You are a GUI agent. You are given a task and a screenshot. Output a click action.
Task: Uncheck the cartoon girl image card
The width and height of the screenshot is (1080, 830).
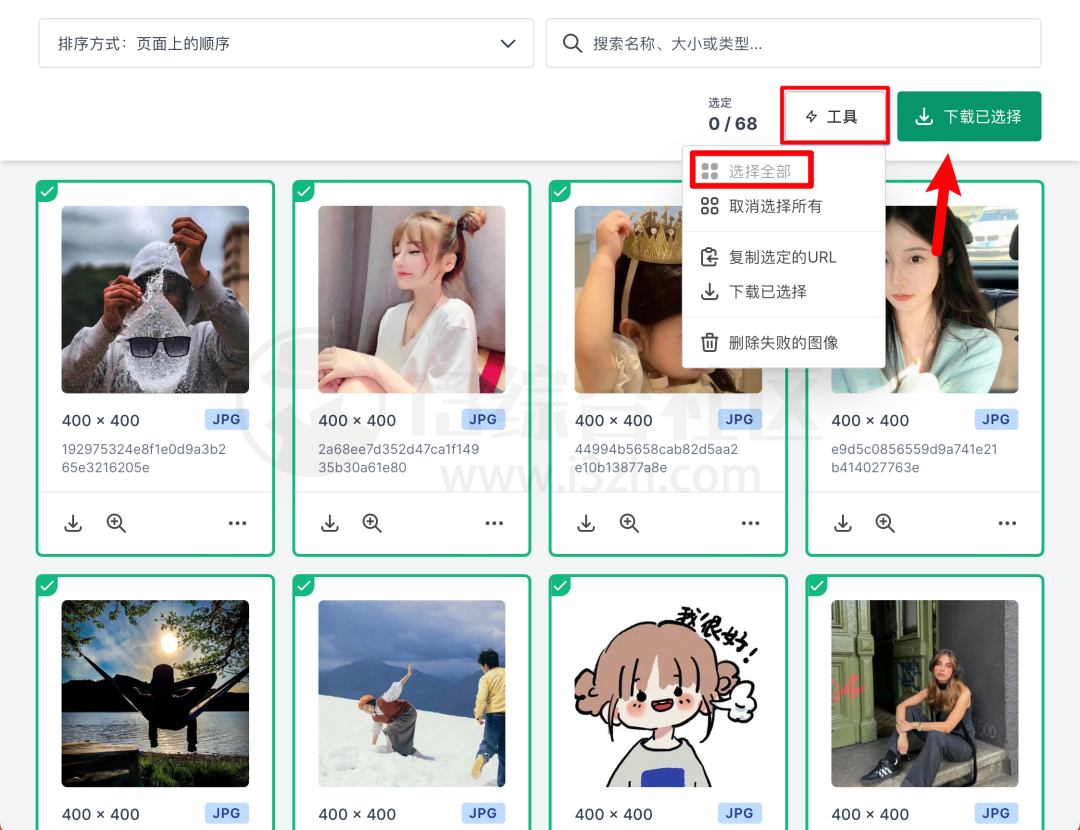[560, 585]
